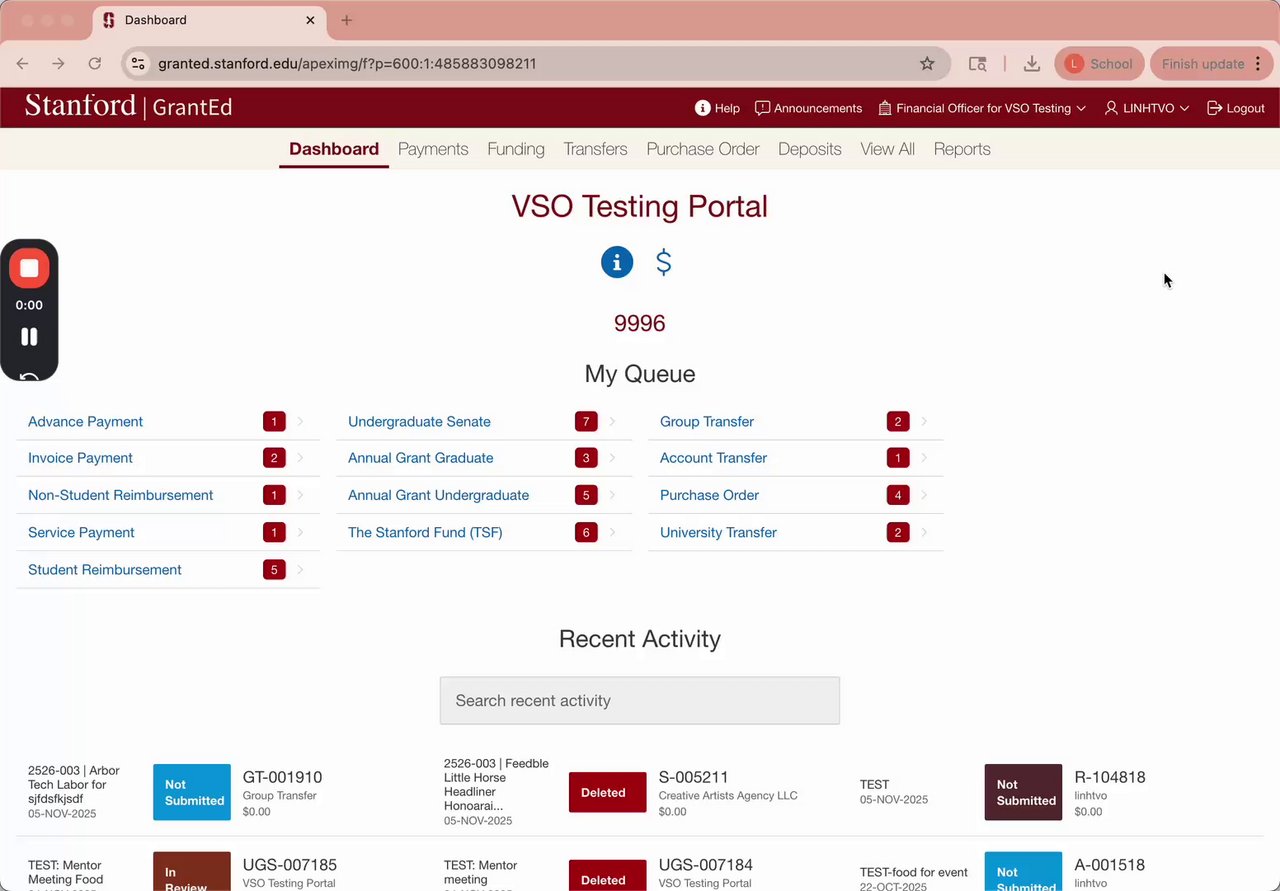1280x891 pixels.
Task: Click chevron beside The Stanford Fund
Action: point(612,532)
